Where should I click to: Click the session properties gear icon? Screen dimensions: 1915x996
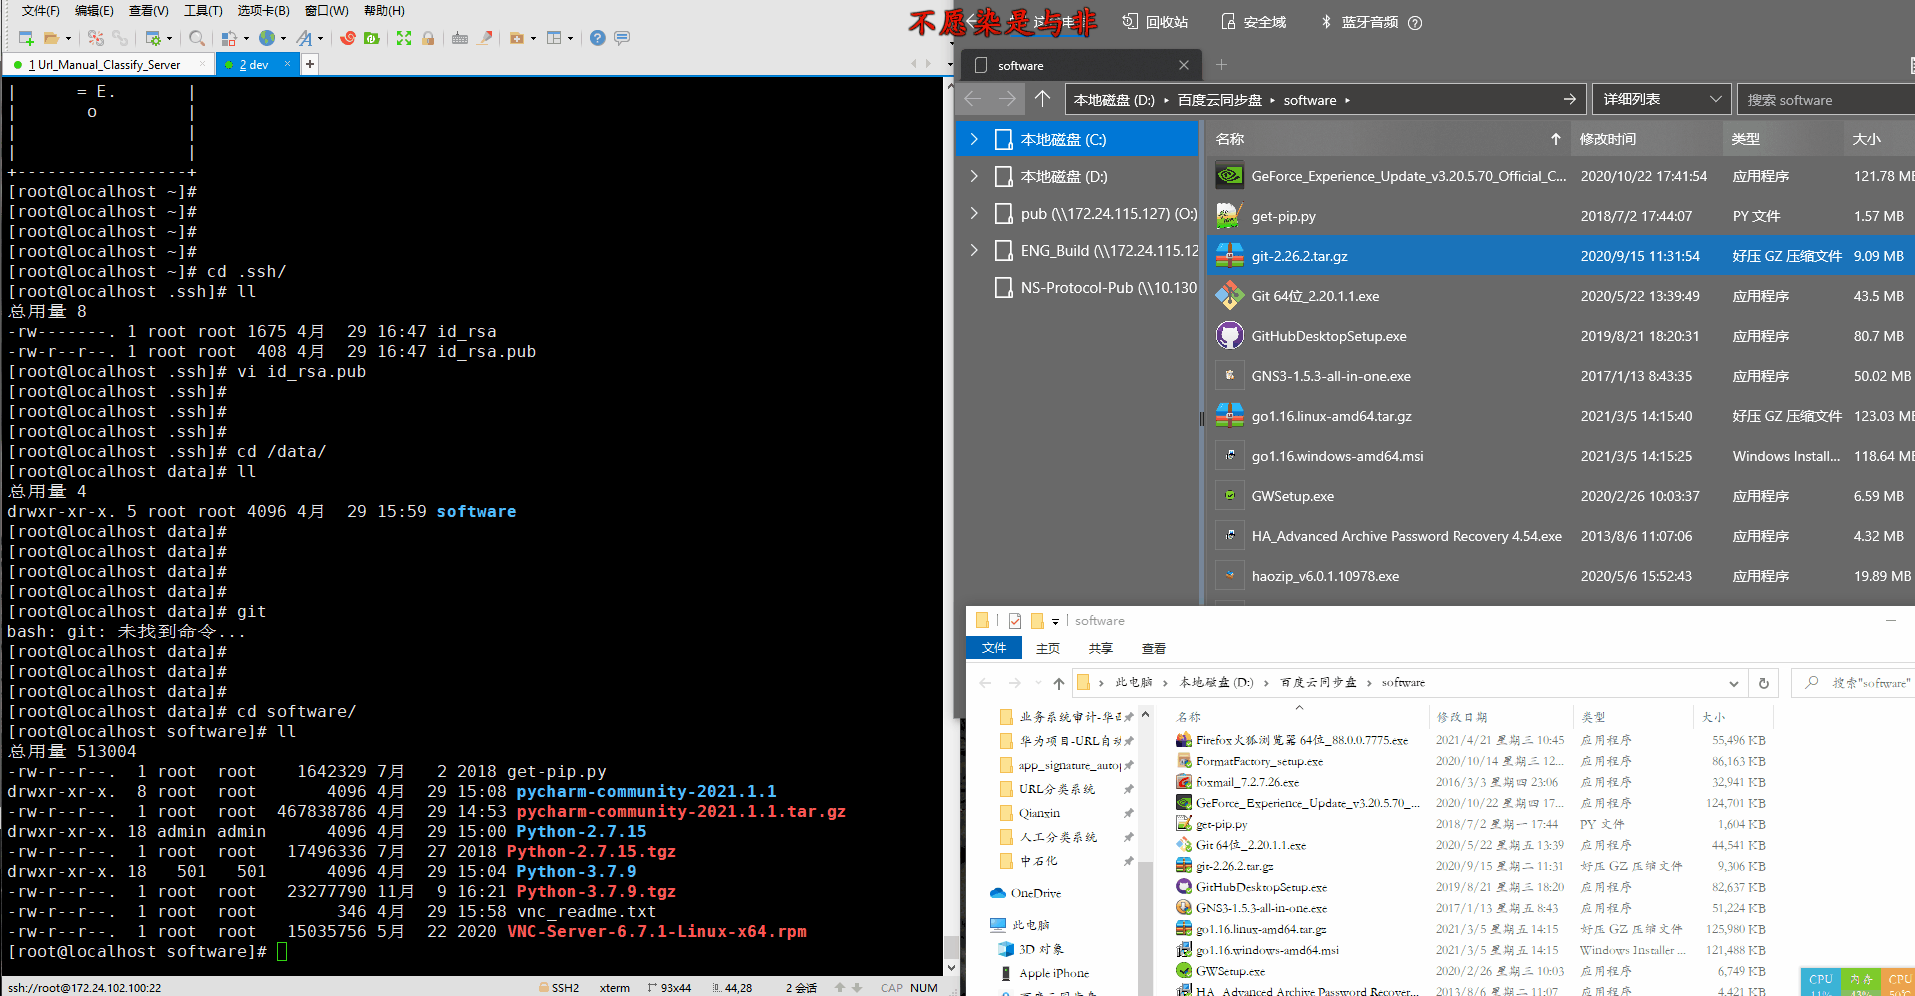pos(153,38)
